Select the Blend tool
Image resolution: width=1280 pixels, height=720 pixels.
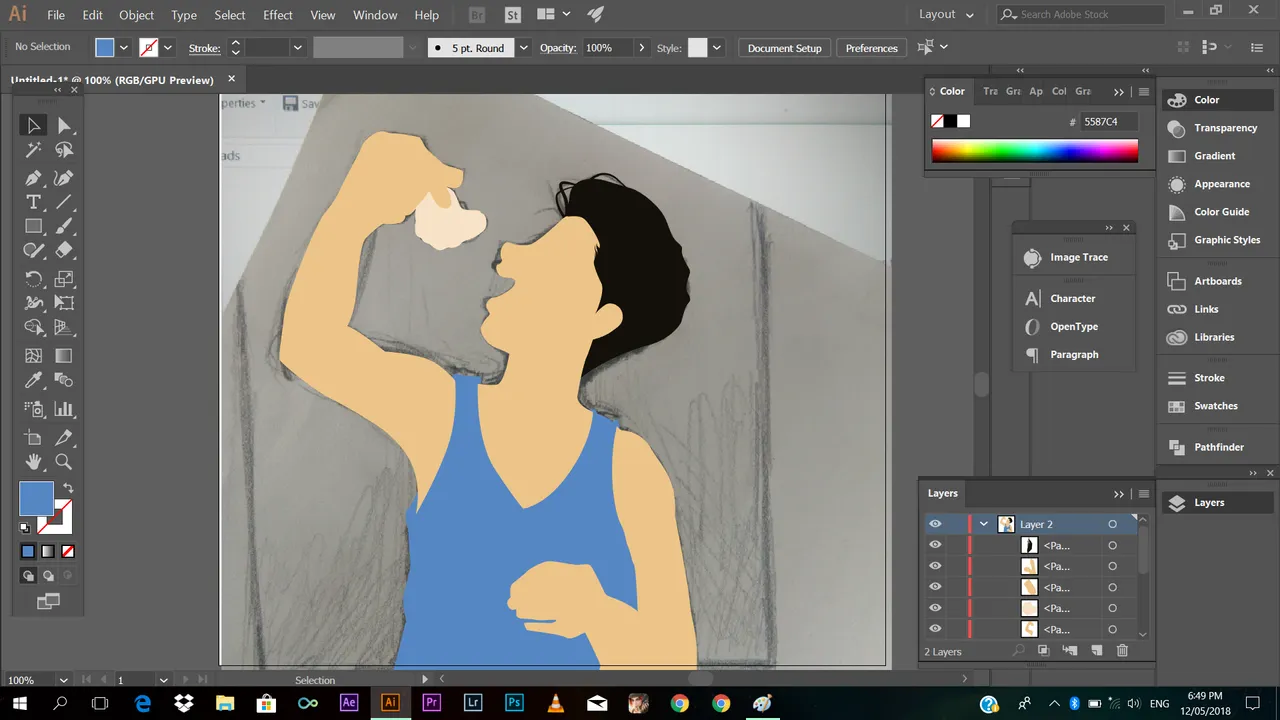click(x=64, y=380)
